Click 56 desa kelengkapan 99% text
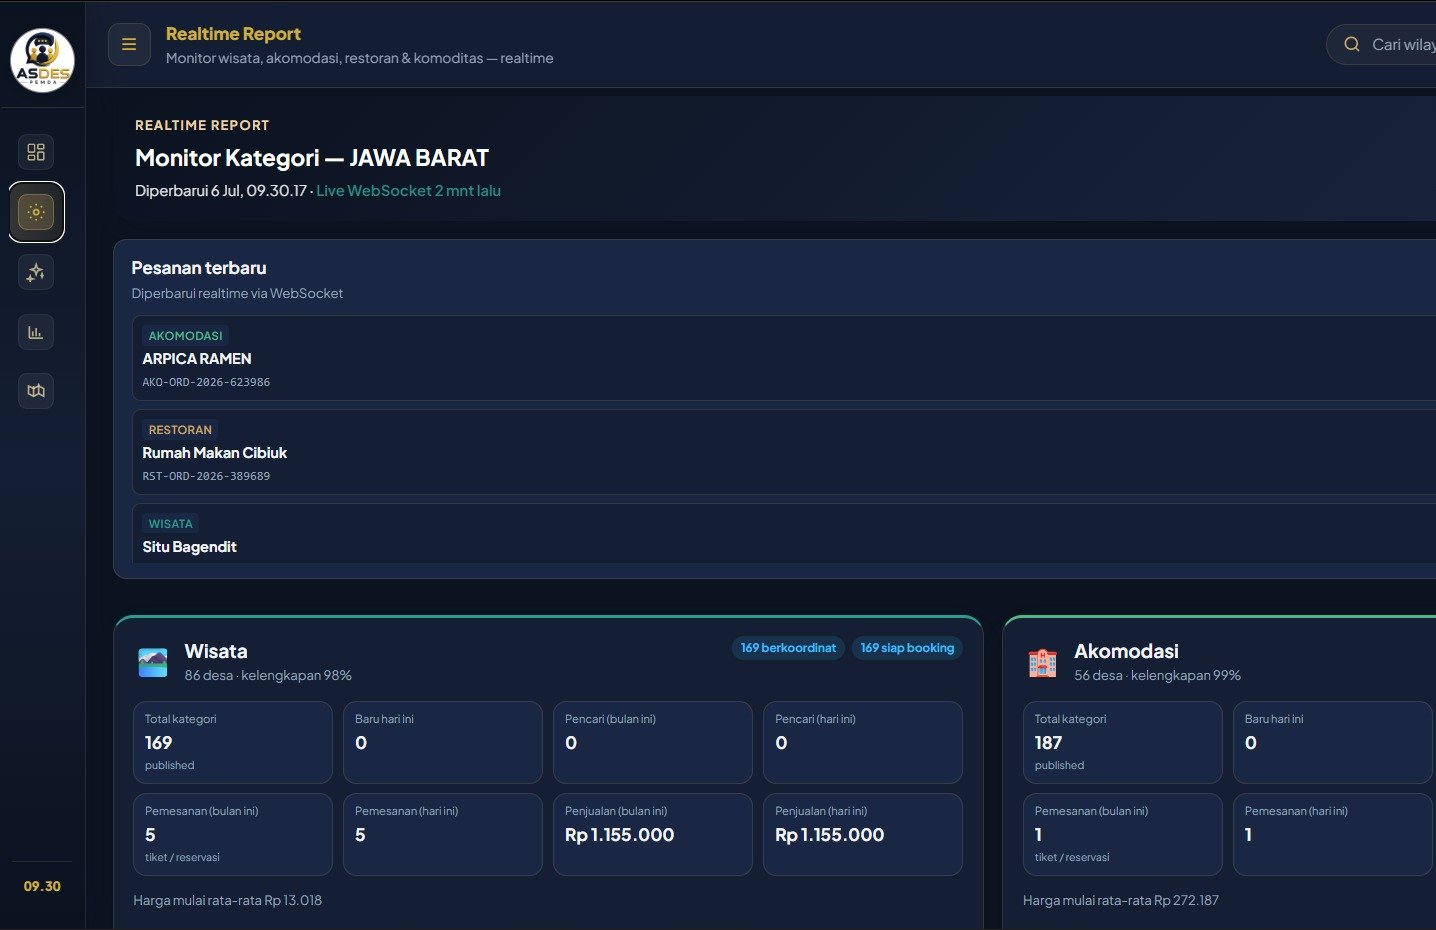The width and height of the screenshot is (1436, 930). coord(1157,675)
